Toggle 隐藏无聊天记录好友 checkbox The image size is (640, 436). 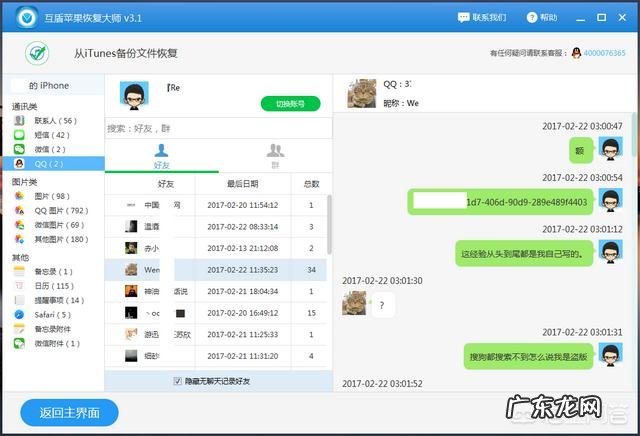coord(178,381)
